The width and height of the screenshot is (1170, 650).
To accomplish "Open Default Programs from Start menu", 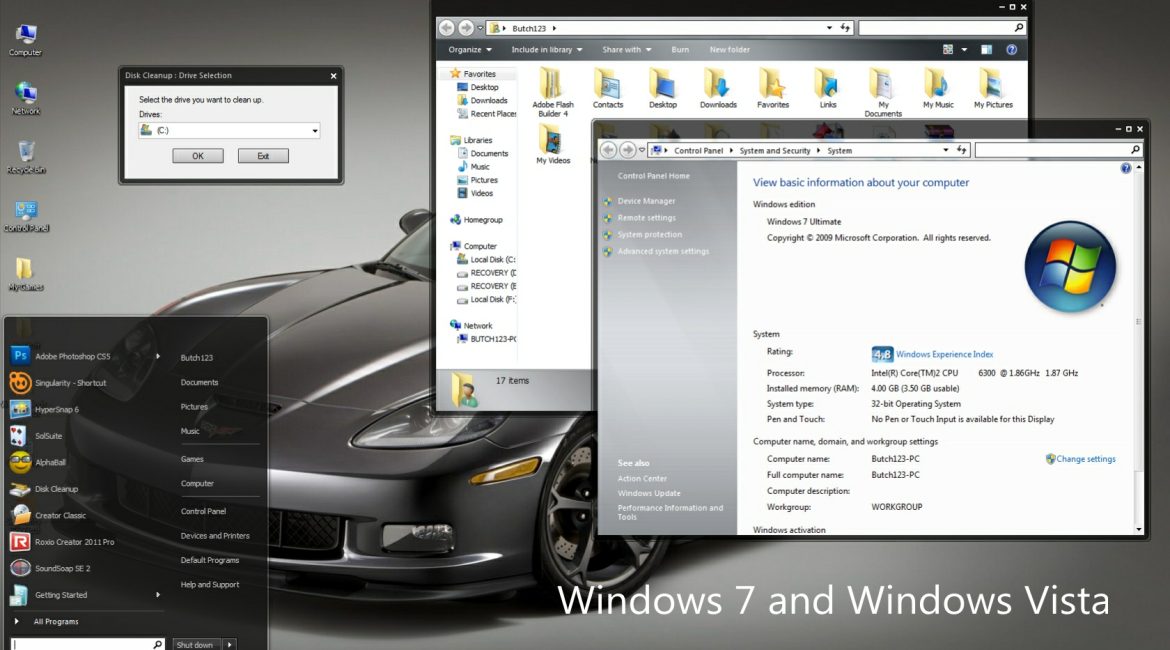I will point(210,560).
